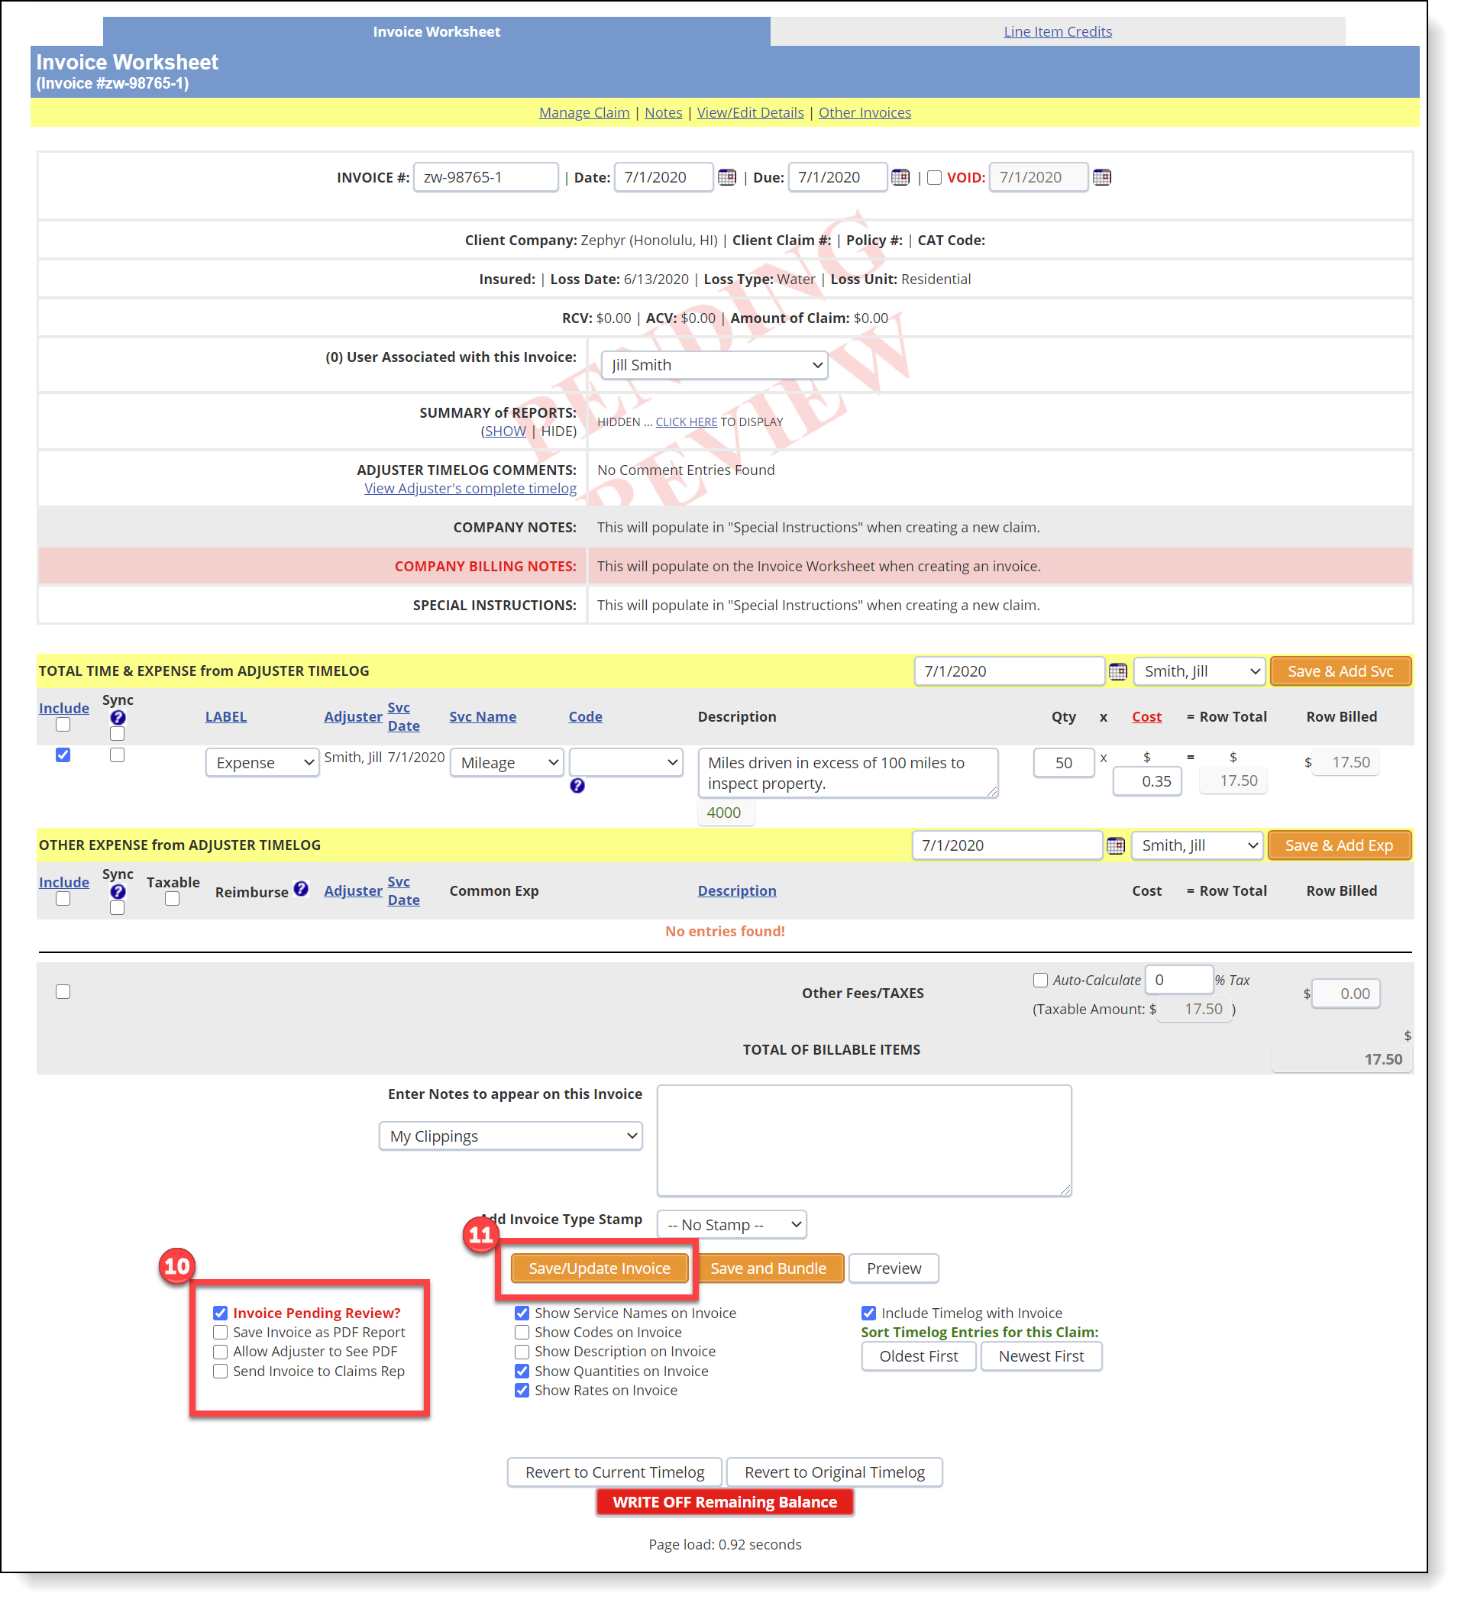This screenshot has width=1461, height=1606.
Task: Sort by LABEL column header
Action: pos(226,717)
